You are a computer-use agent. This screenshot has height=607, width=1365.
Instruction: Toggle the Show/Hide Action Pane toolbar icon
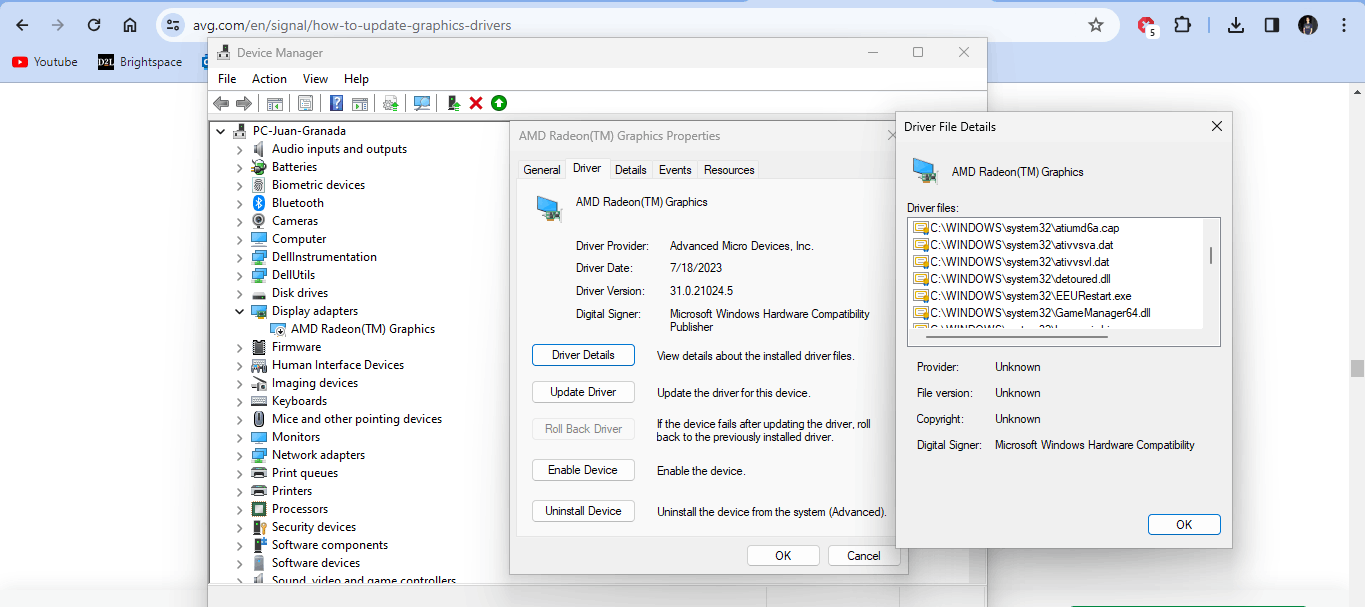tap(360, 103)
